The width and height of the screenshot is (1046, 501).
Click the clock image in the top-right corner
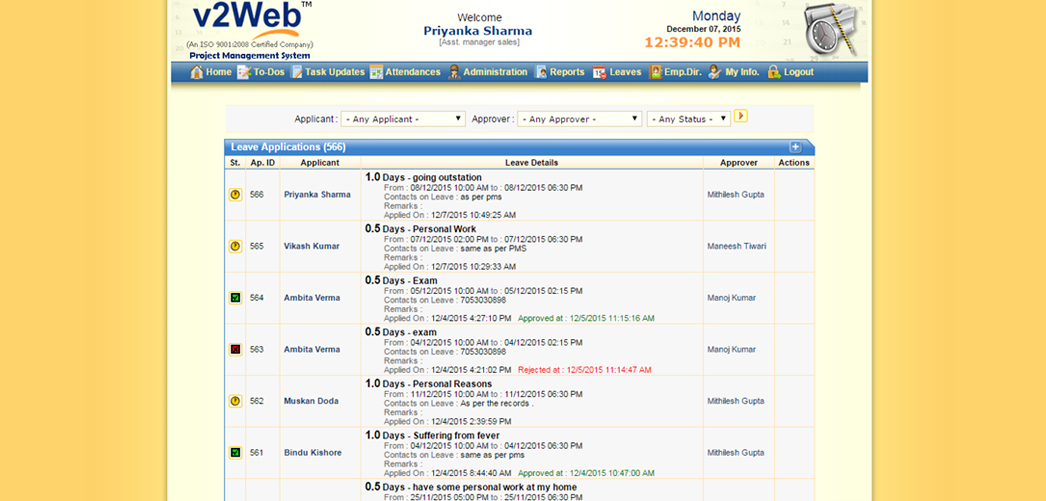830,30
